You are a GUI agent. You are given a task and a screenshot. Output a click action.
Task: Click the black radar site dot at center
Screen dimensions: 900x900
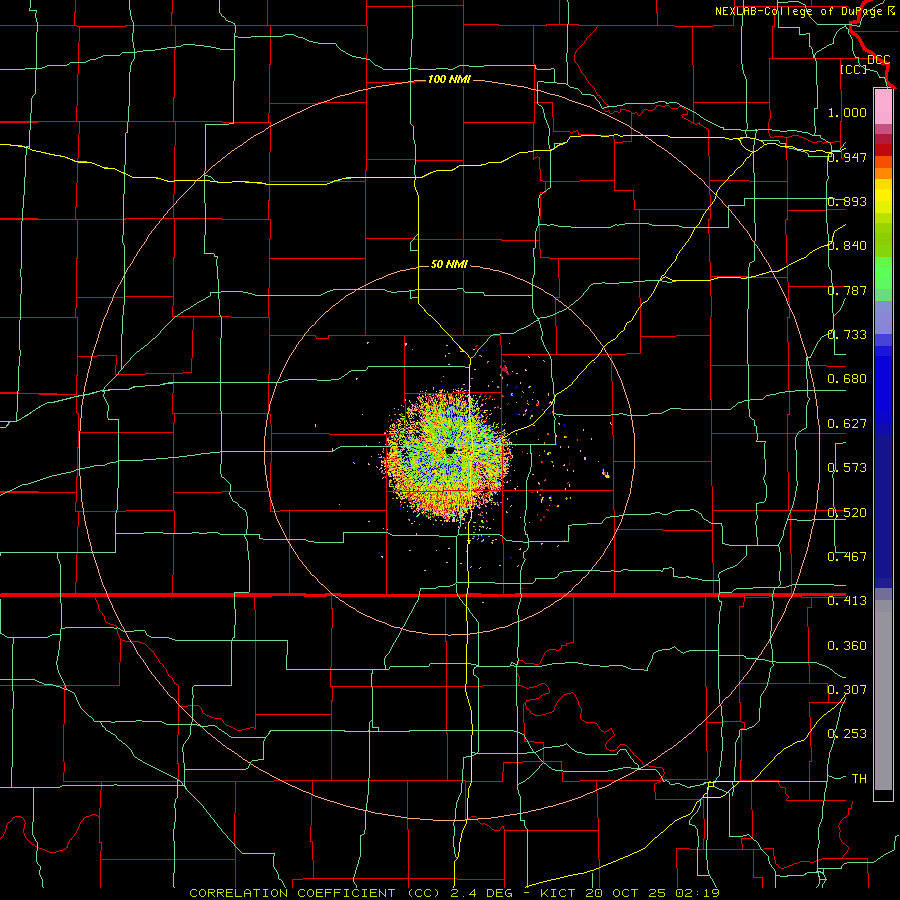tap(450, 451)
